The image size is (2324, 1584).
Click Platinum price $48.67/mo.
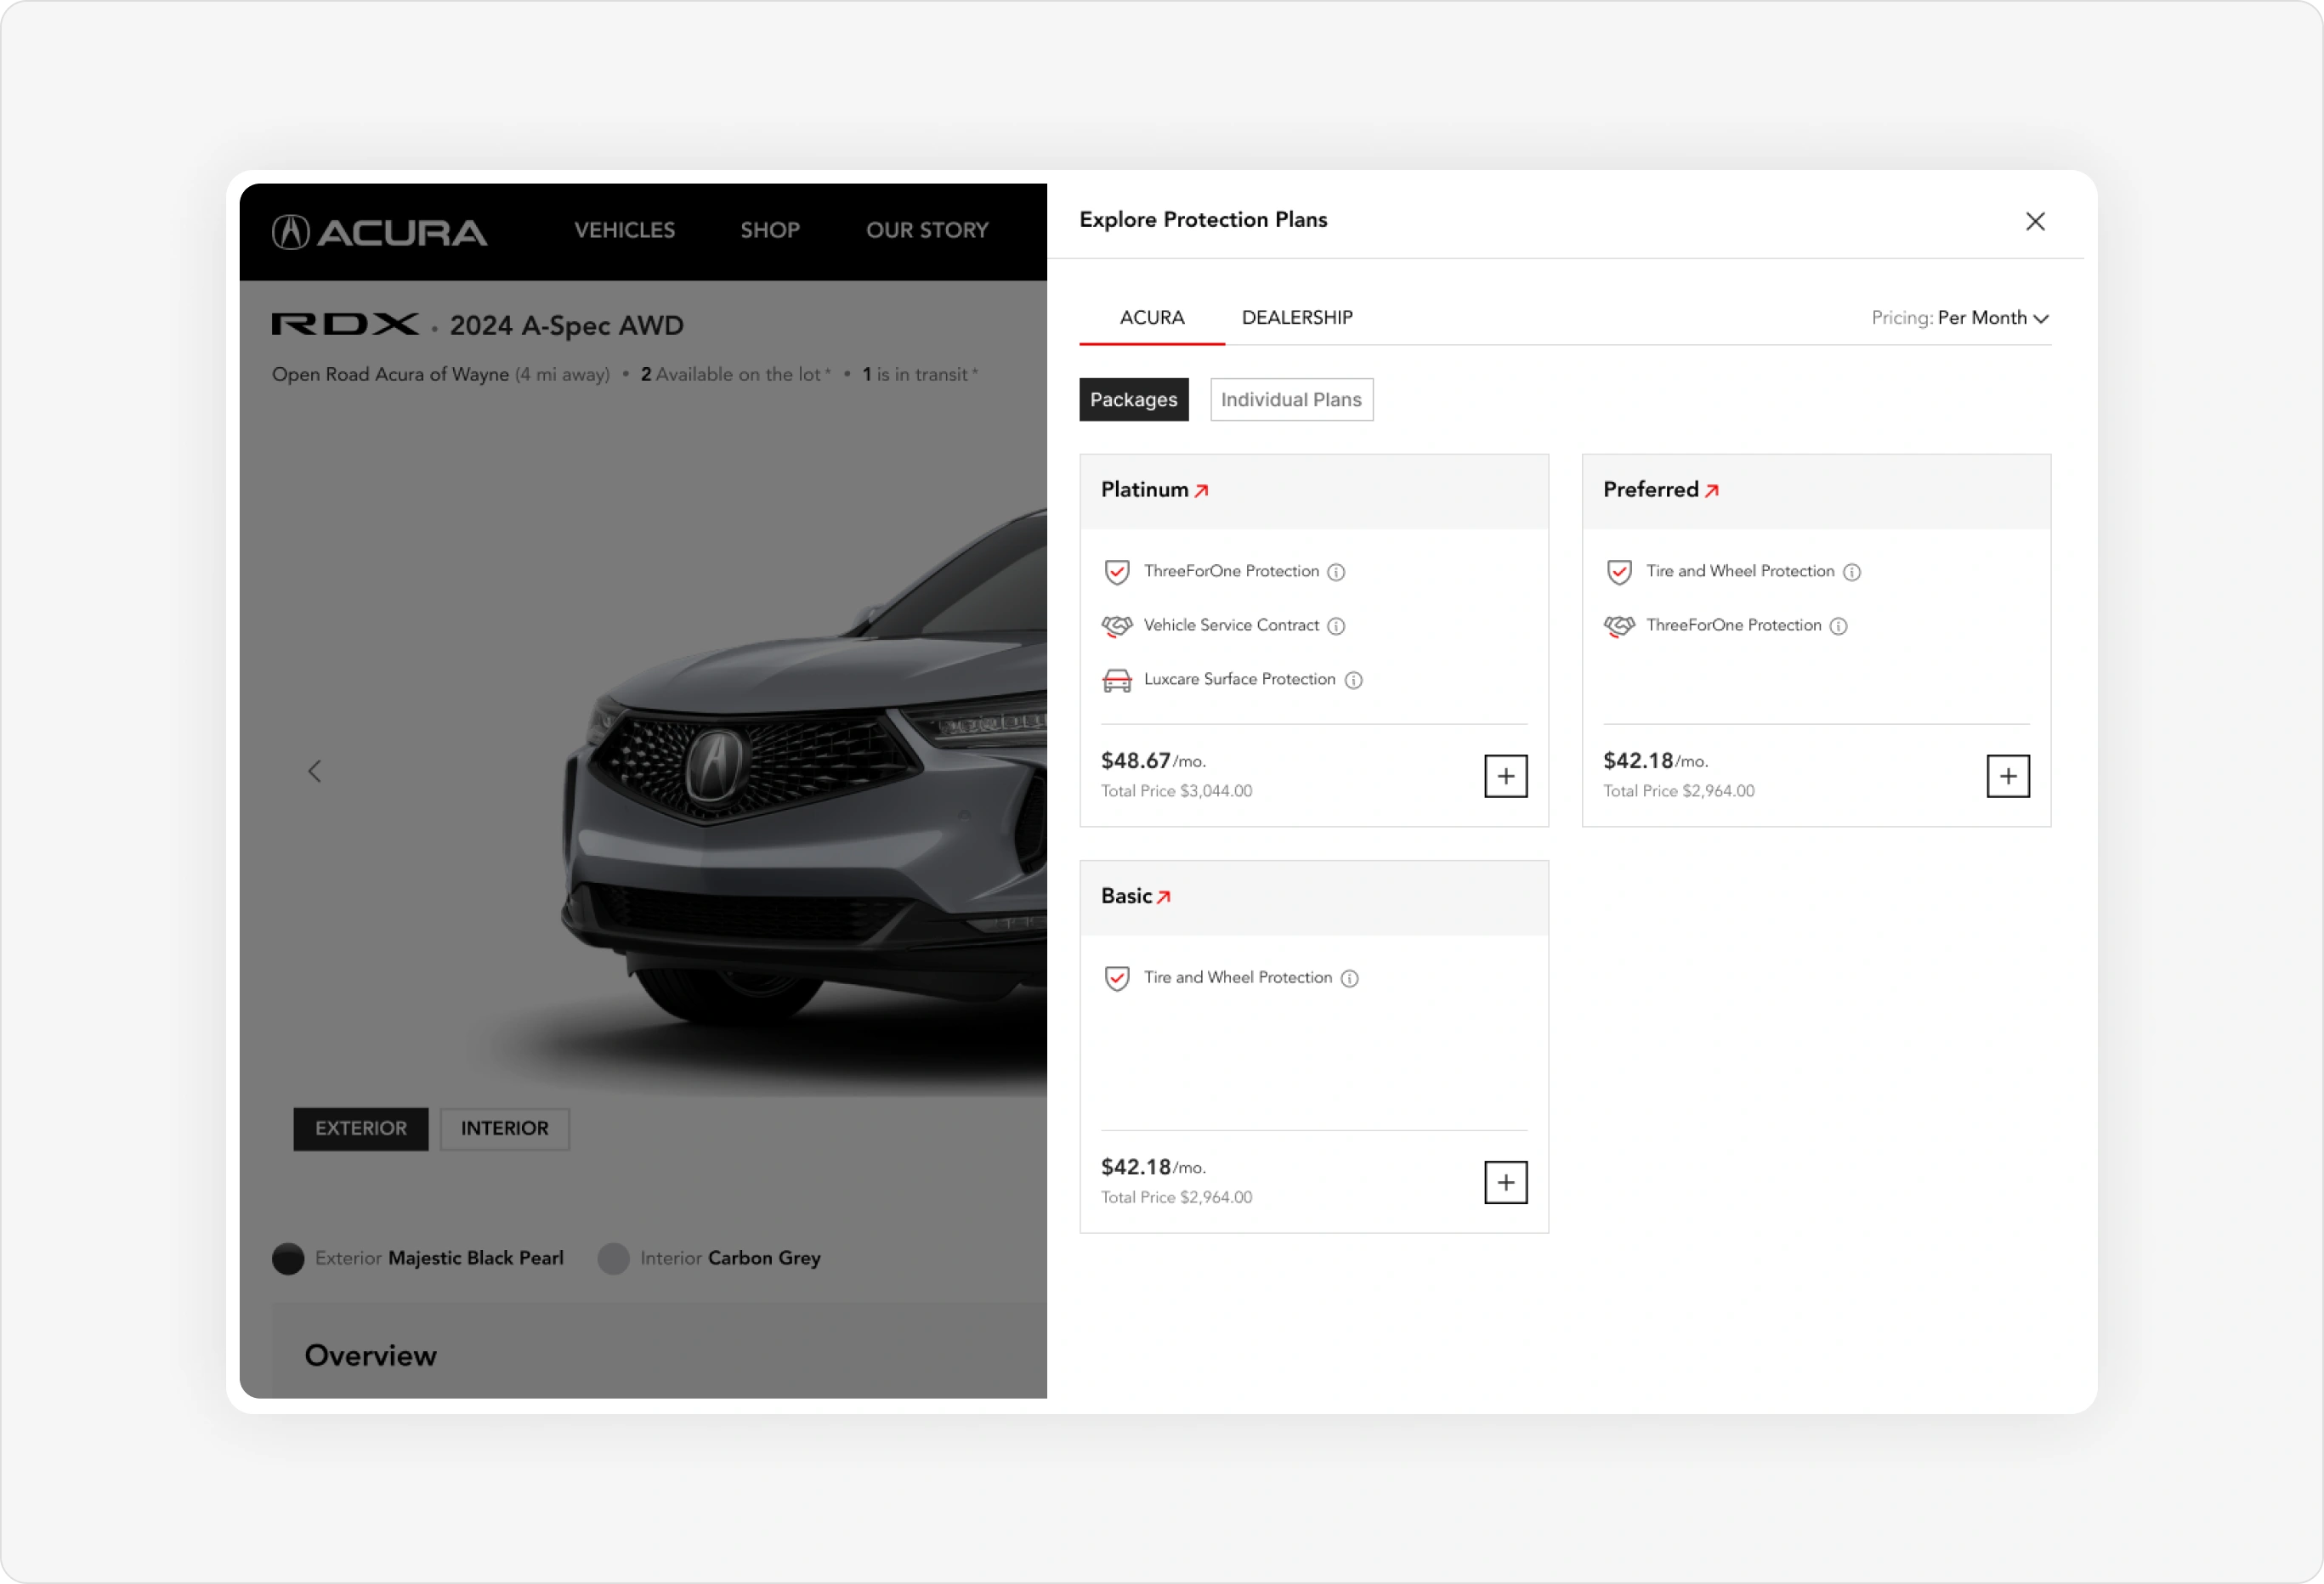coord(1153,761)
